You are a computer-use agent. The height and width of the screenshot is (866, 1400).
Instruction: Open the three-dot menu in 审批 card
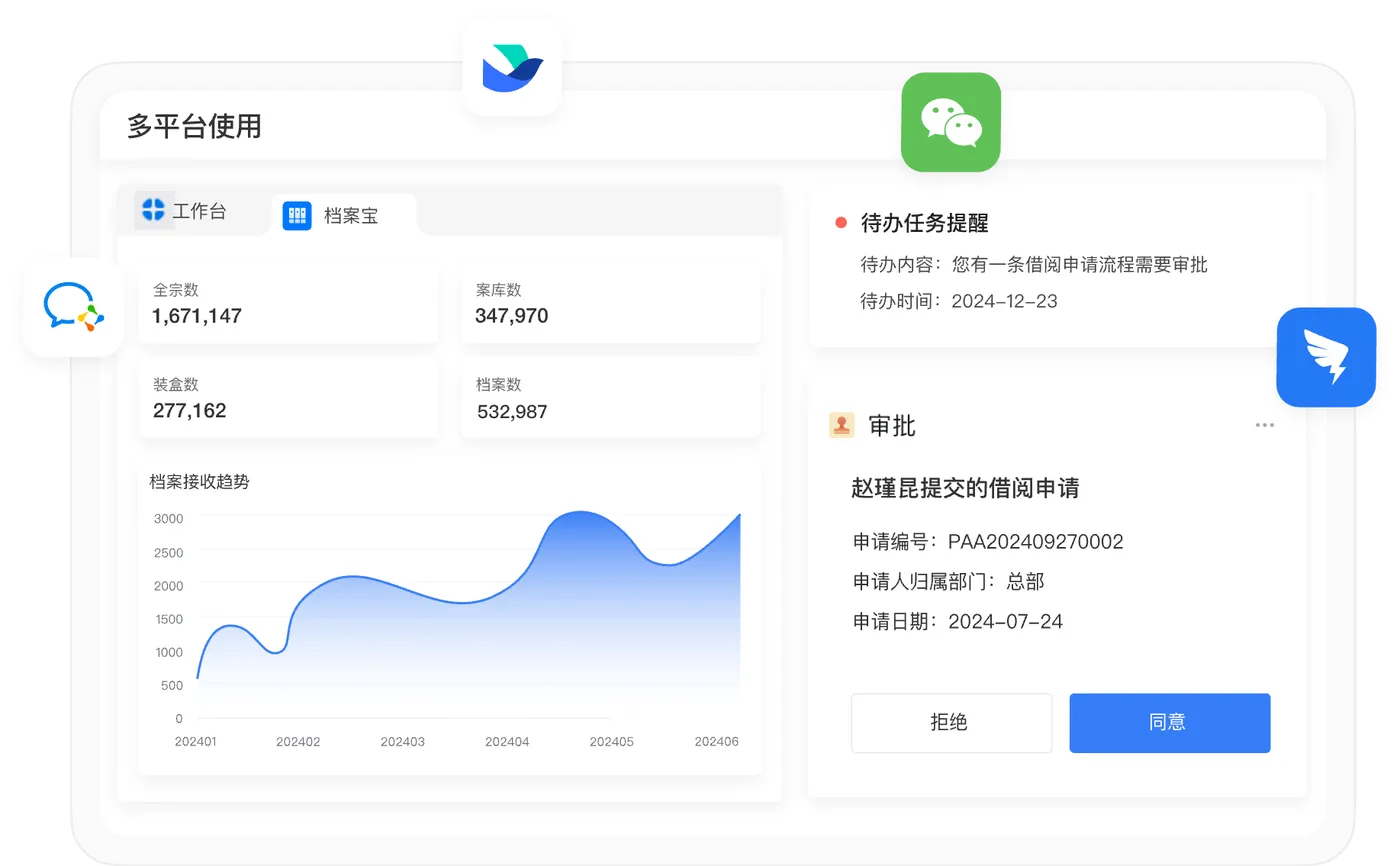pos(1265,425)
